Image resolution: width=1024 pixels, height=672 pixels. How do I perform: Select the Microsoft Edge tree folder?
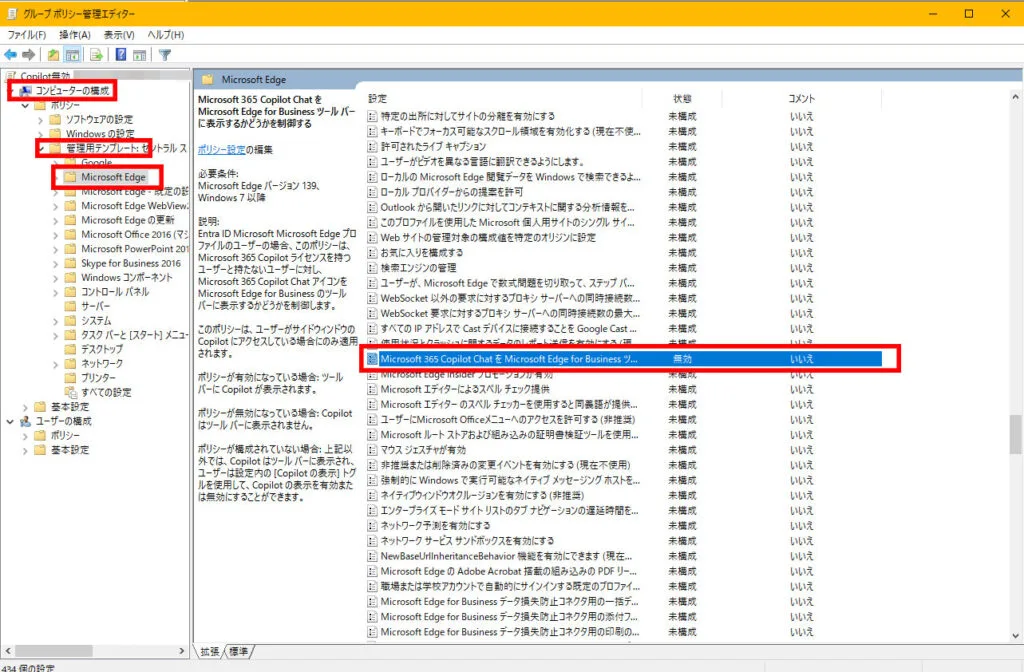coord(113,177)
